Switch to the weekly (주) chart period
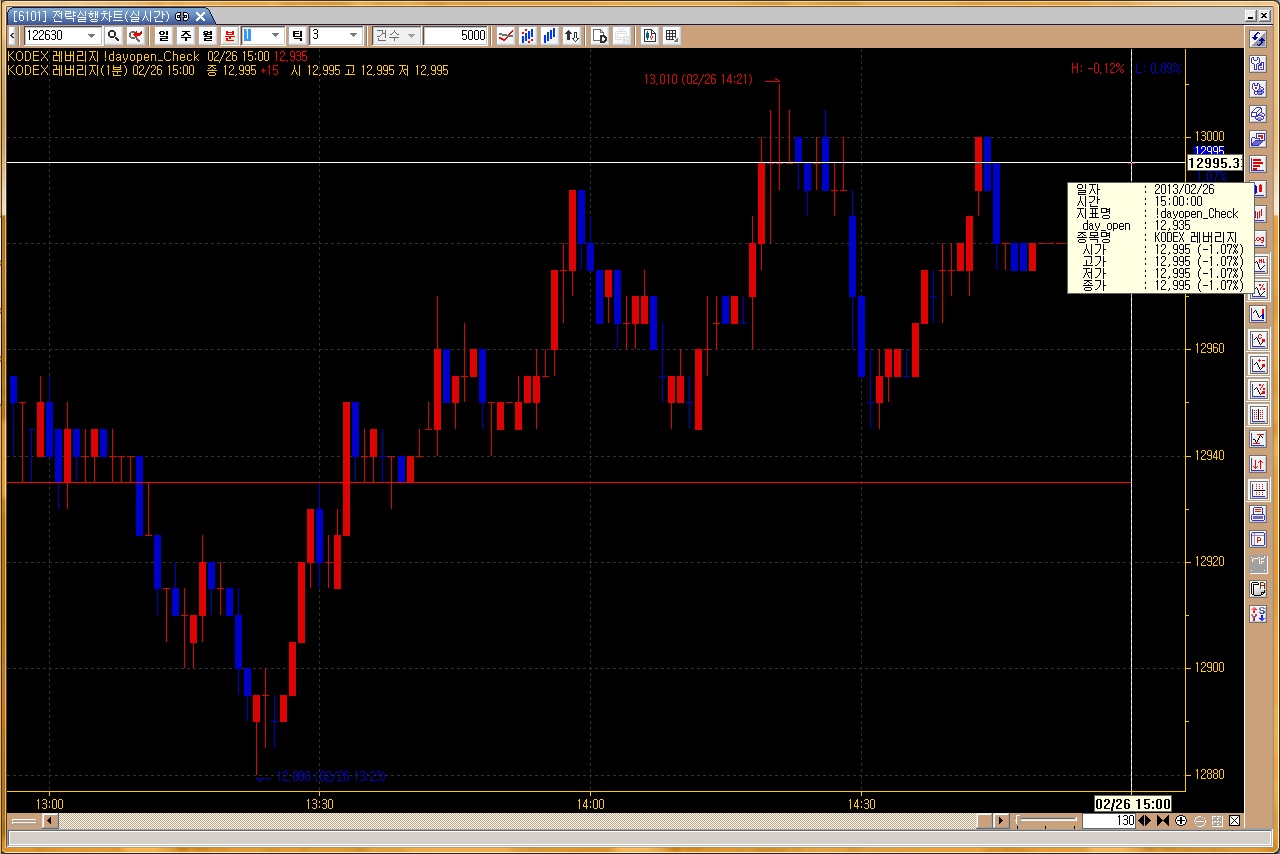1280x854 pixels. 185,36
